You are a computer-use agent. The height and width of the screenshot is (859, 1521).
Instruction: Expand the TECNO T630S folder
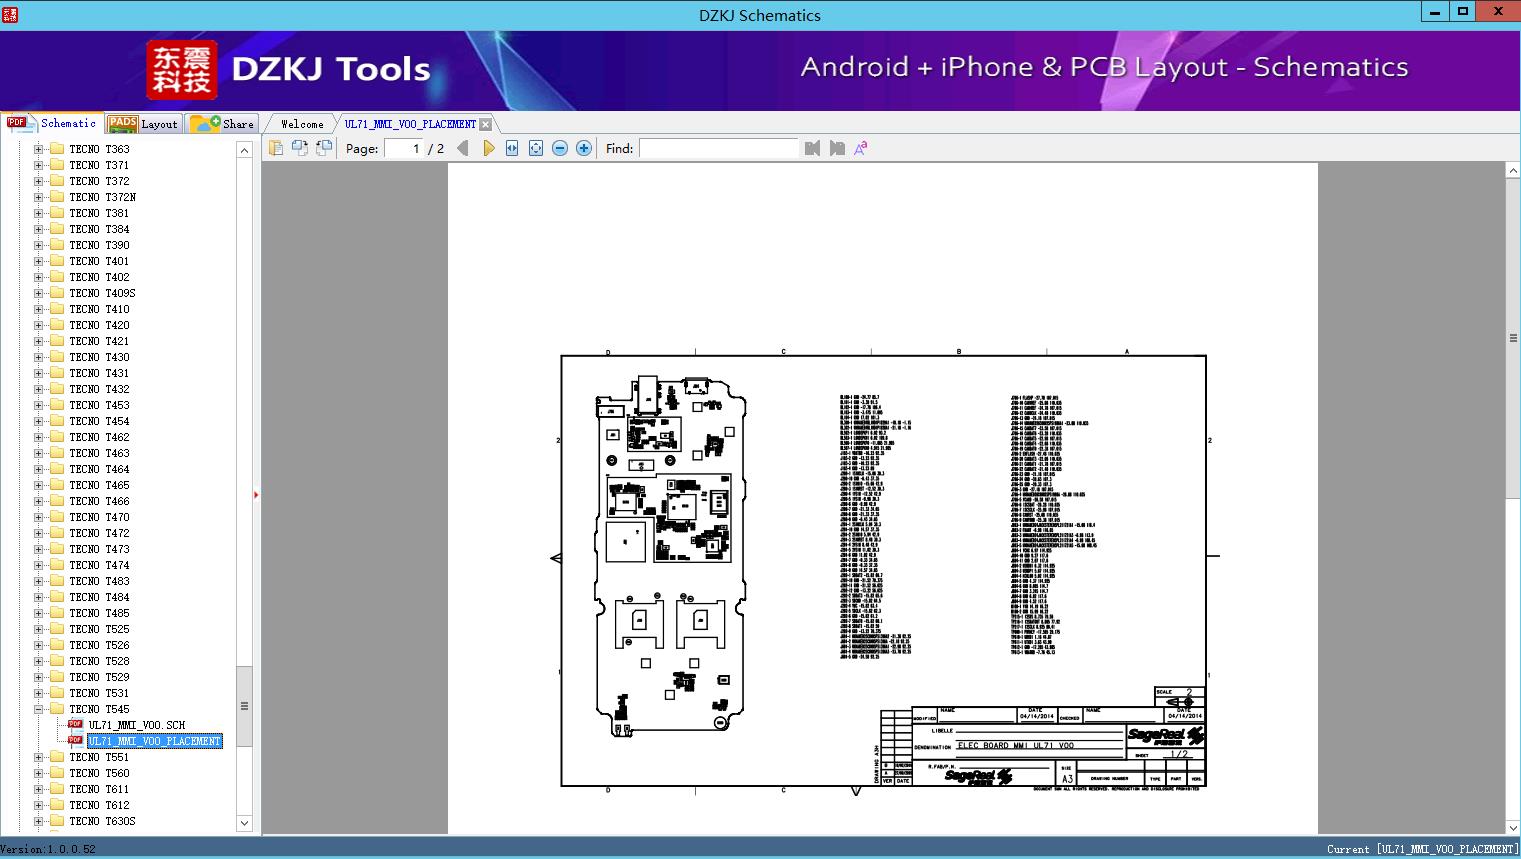(38, 821)
